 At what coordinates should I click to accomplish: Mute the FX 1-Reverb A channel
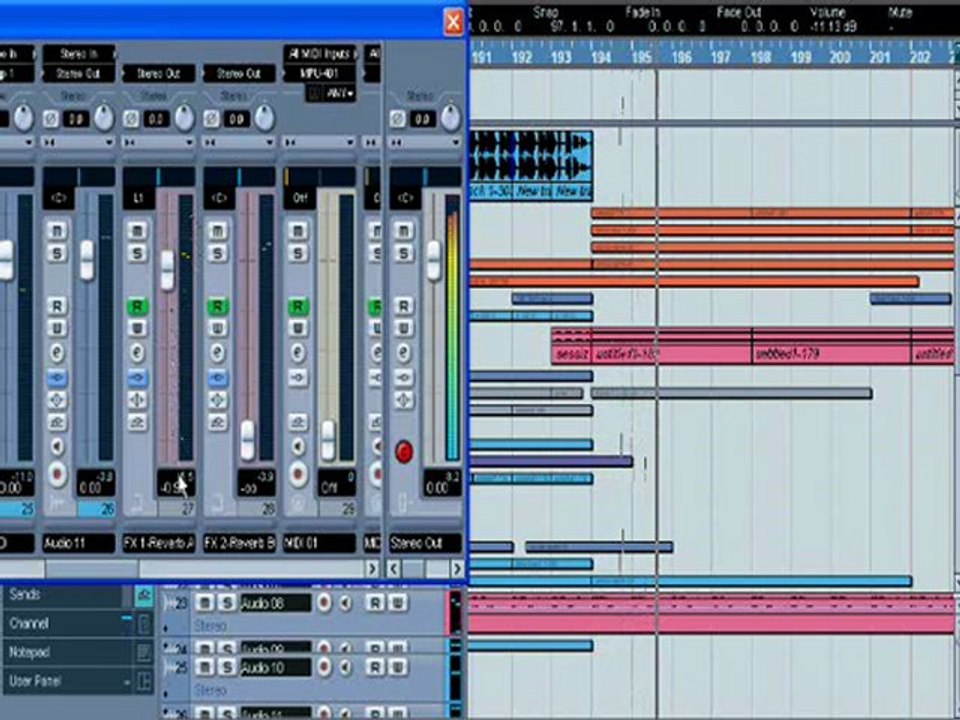click(x=137, y=231)
